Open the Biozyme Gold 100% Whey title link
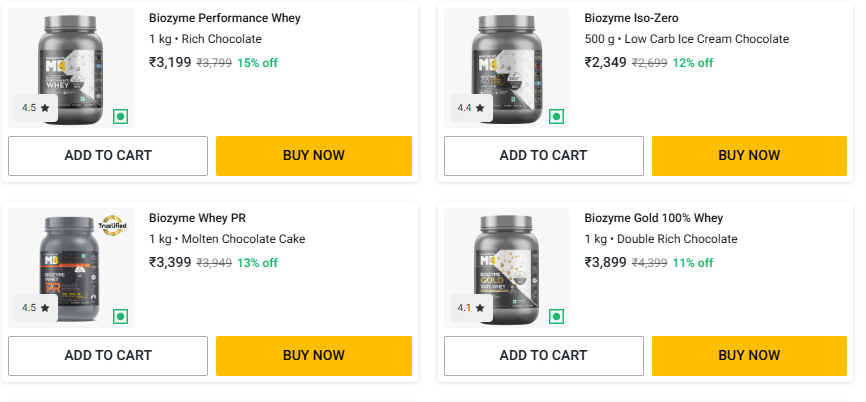Screen dimensions: 866x402 click(653, 218)
